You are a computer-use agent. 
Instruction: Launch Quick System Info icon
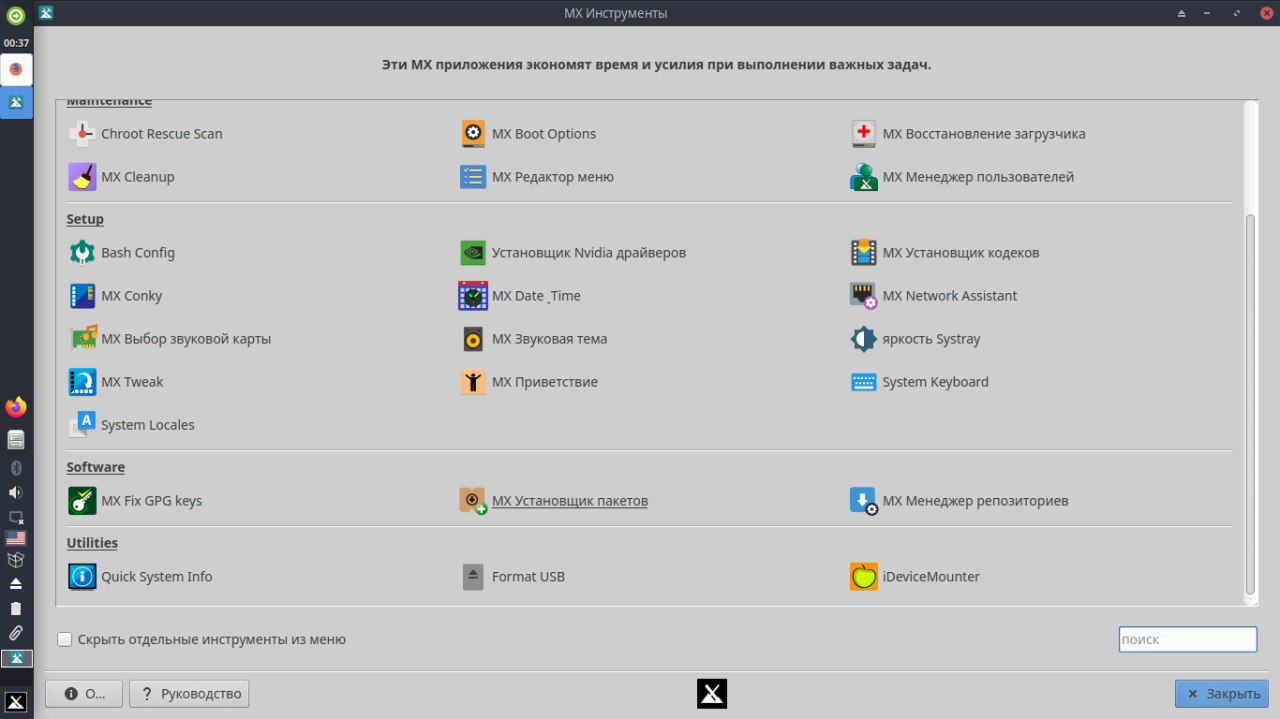point(82,577)
